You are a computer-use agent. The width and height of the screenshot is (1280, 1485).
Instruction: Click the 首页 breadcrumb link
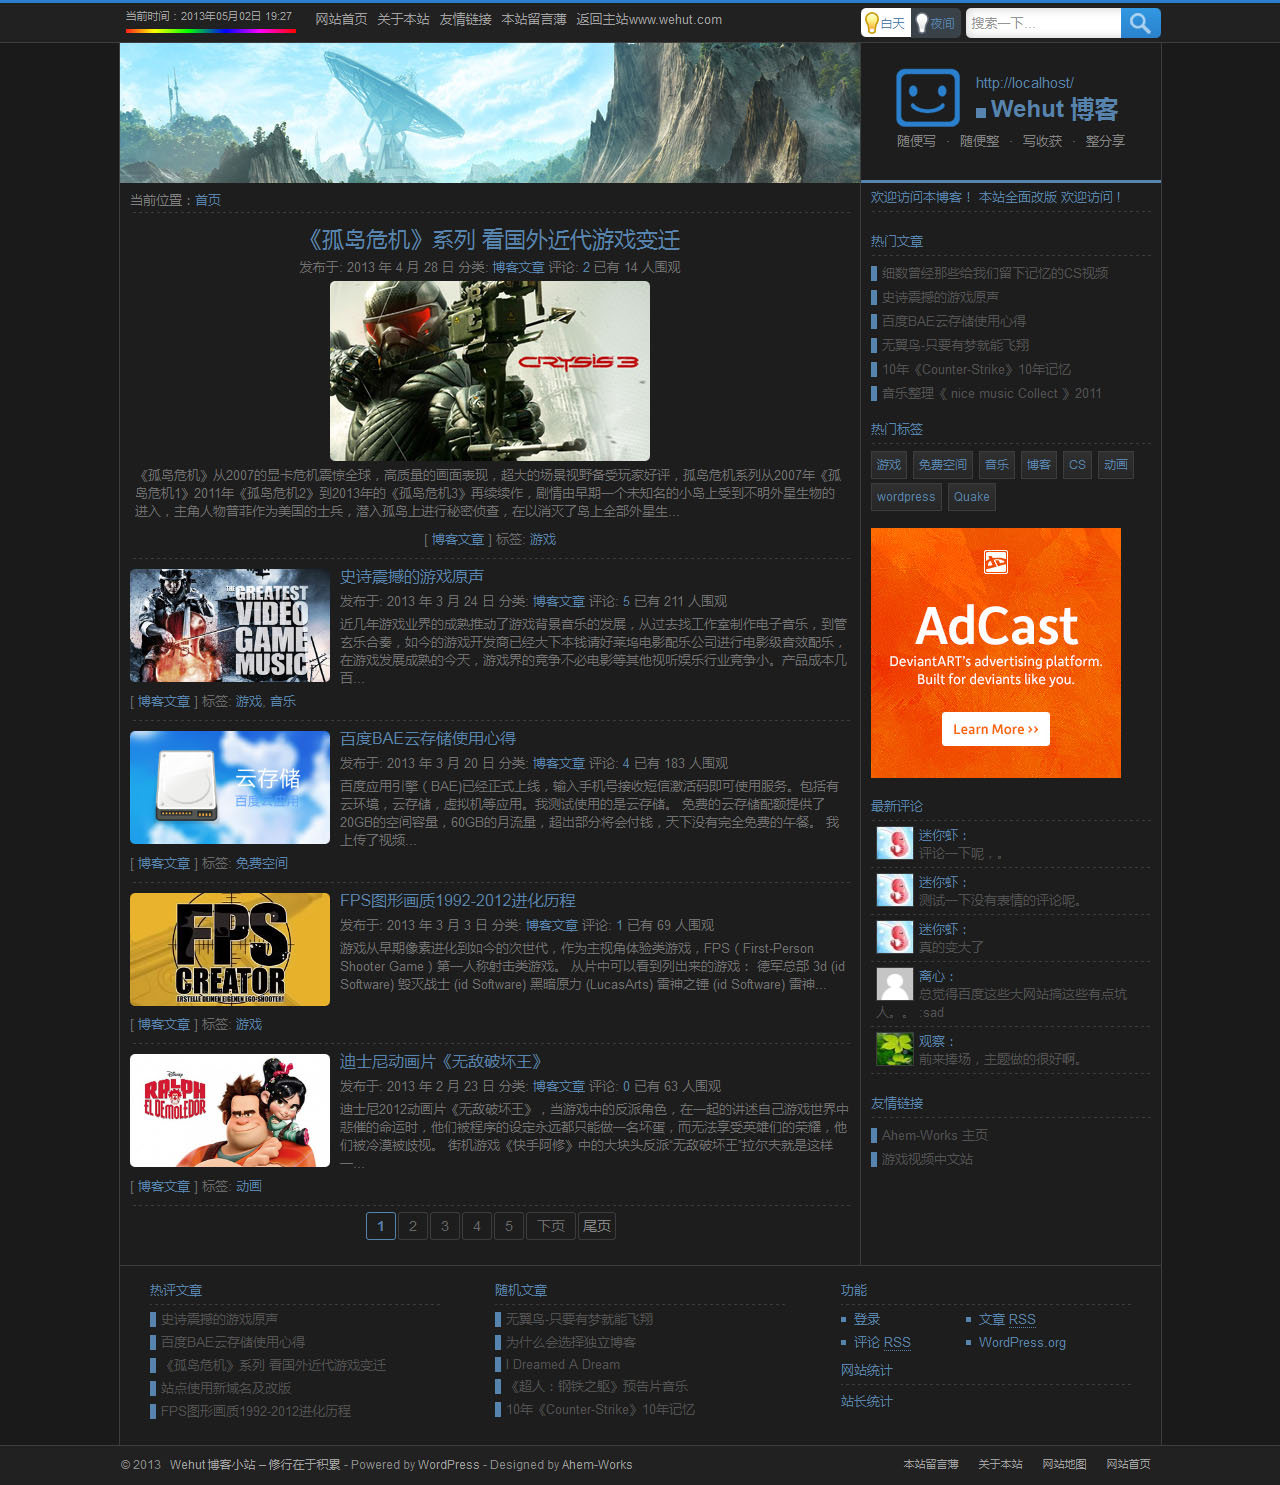pyautogui.click(x=208, y=200)
